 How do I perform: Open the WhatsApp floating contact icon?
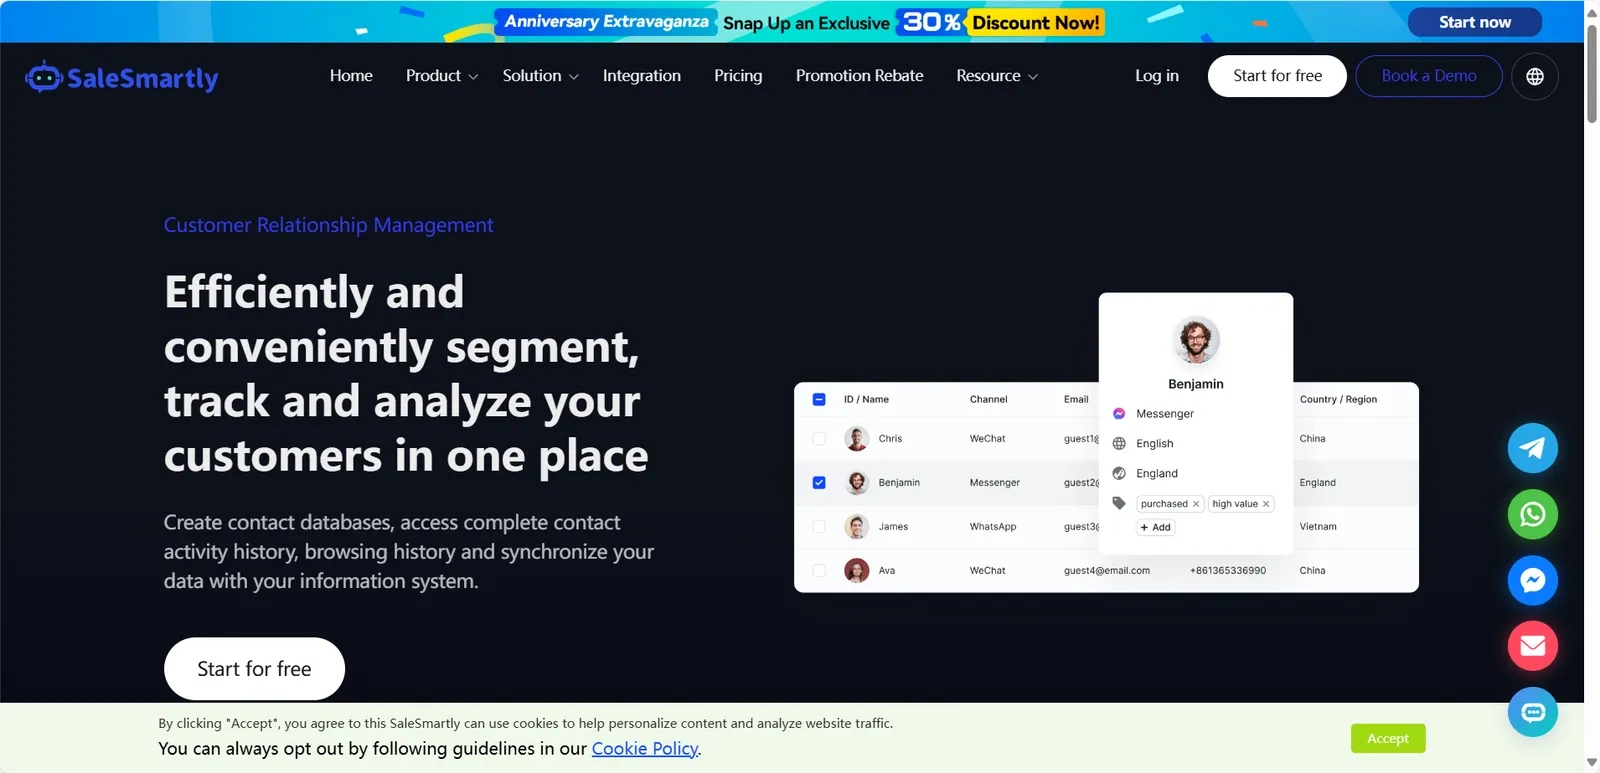click(1532, 514)
